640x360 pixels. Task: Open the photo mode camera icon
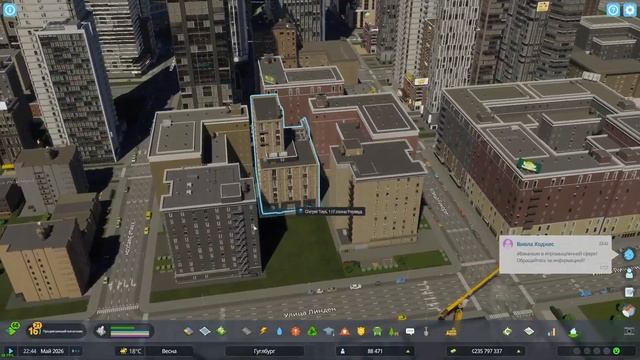coord(629,331)
